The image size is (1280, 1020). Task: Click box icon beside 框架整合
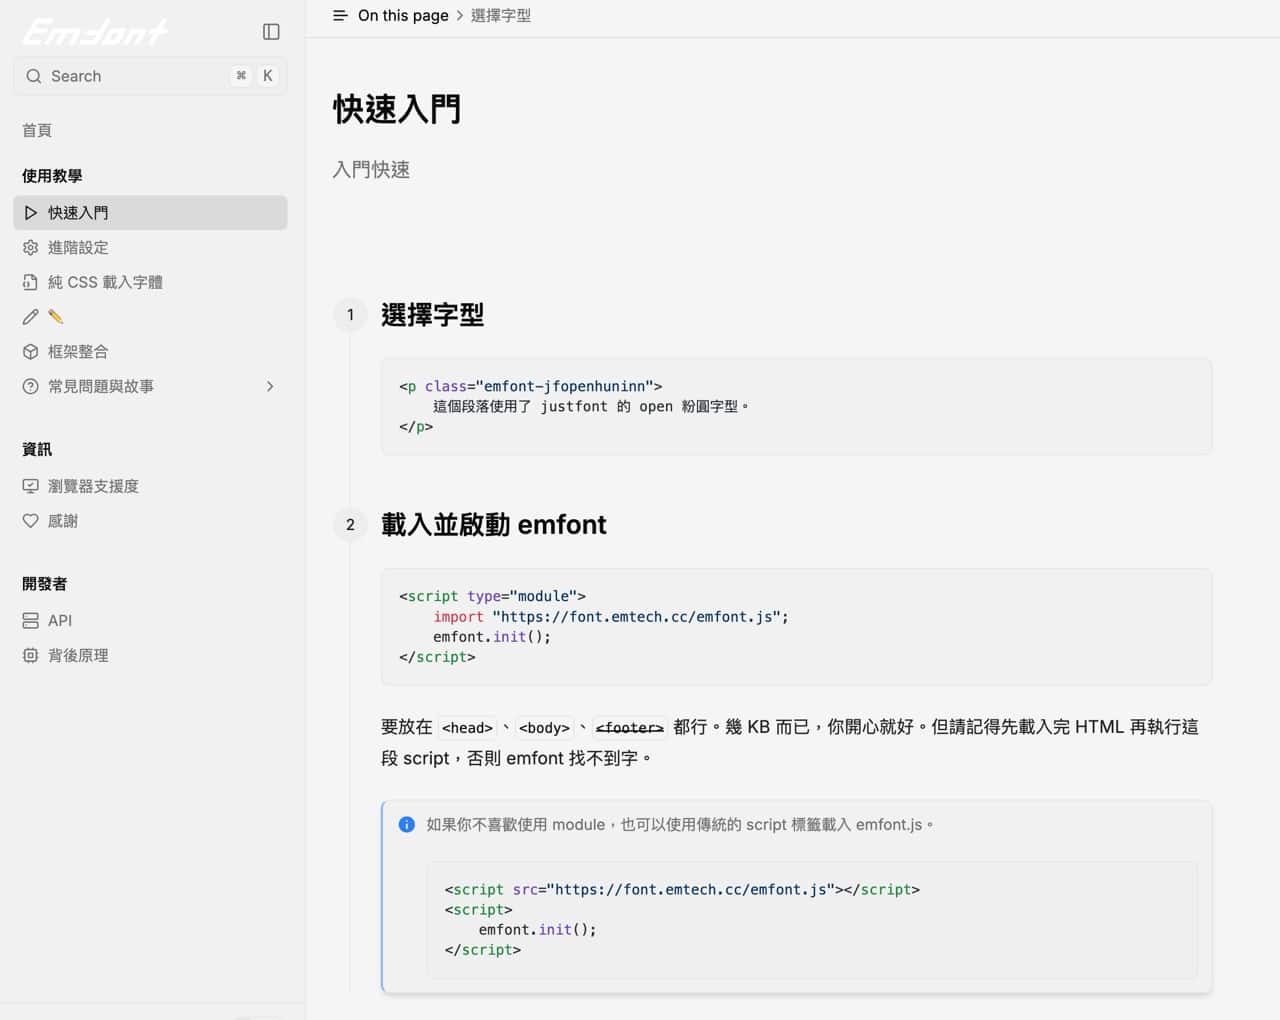(x=31, y=352)
